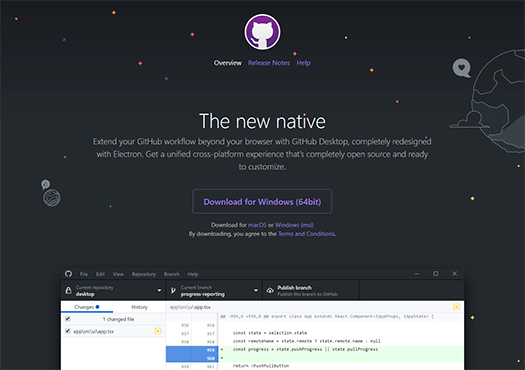
Task: Follow the macOS download link
Action: pyautogui.click(x=257, y=225)
